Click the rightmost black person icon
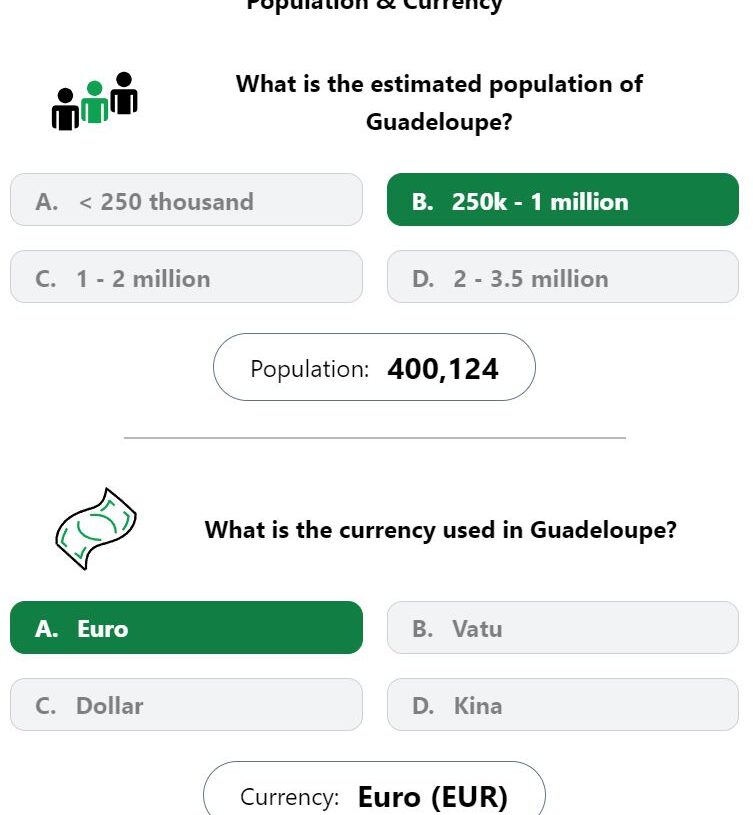The width and height of the screenshot is (753, 815). (x=124, y=93)
